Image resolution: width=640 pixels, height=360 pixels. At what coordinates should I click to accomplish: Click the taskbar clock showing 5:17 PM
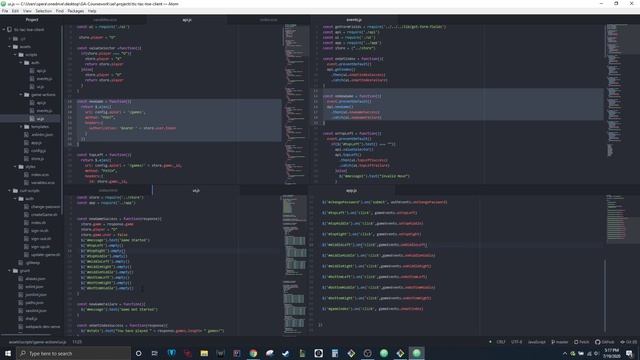611,353
